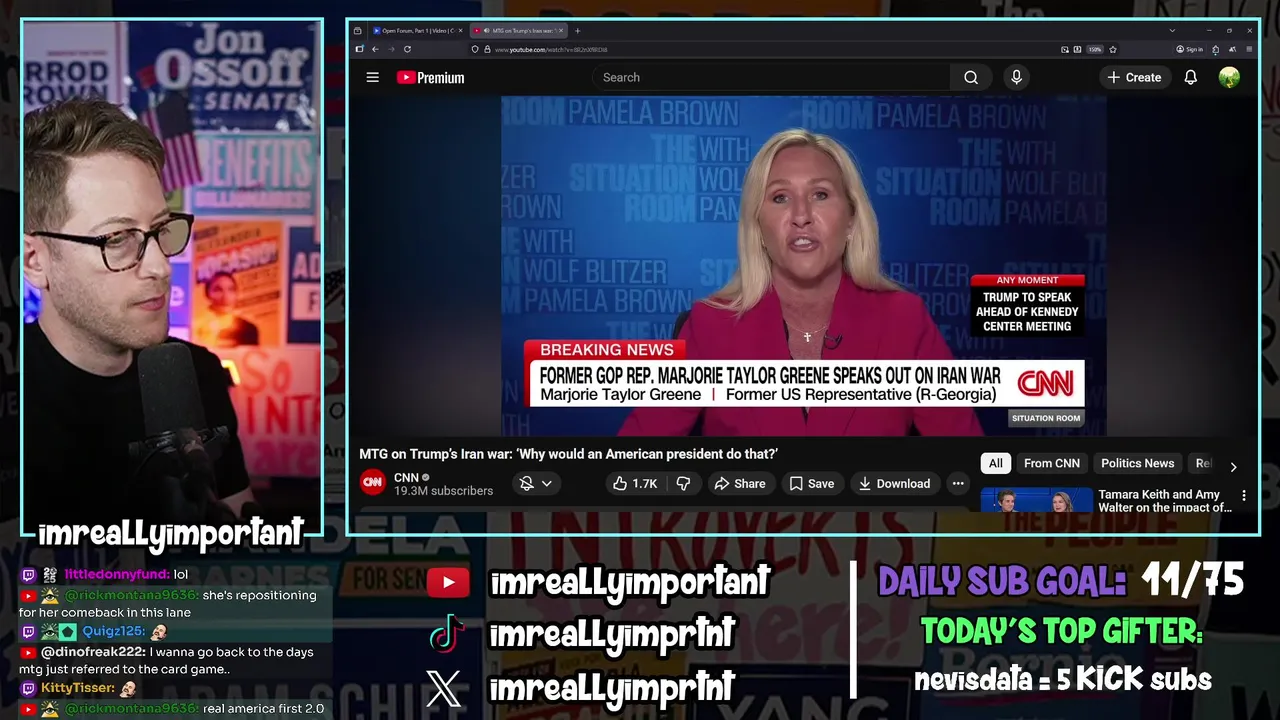Open the browser application menu icon
Image resolution: width=1280 pixels, height=720 pixels.
coord(1249,49)
